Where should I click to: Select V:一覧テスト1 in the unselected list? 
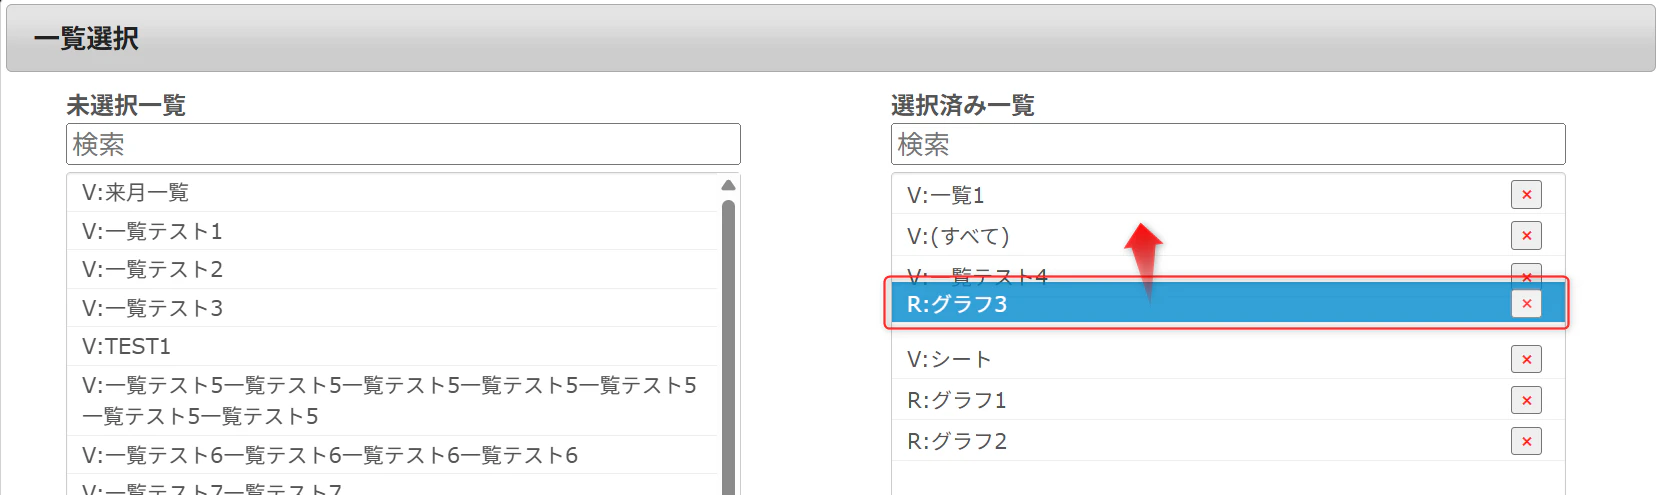(x=394, y=231)
